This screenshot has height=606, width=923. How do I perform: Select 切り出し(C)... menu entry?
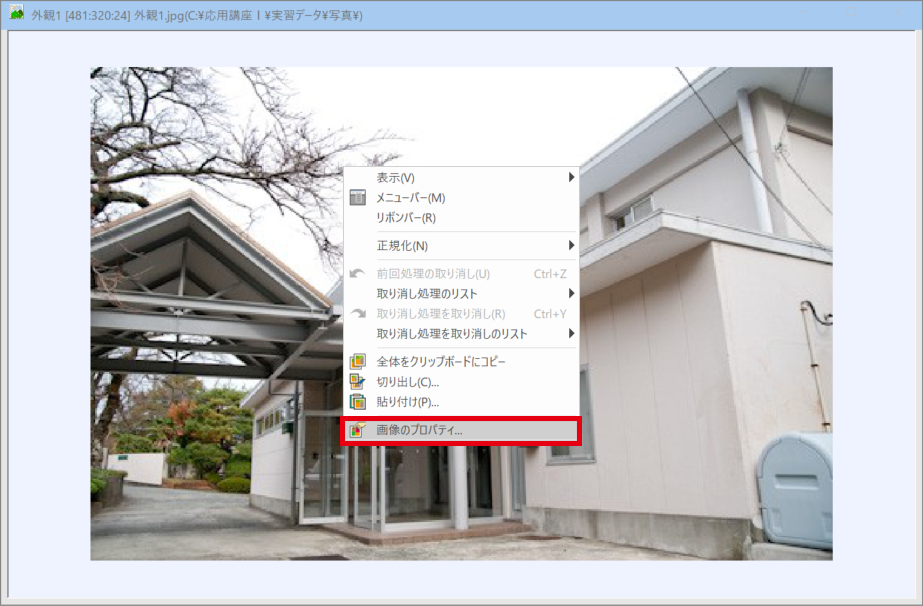pyautogui.click(x=407, y=382)
